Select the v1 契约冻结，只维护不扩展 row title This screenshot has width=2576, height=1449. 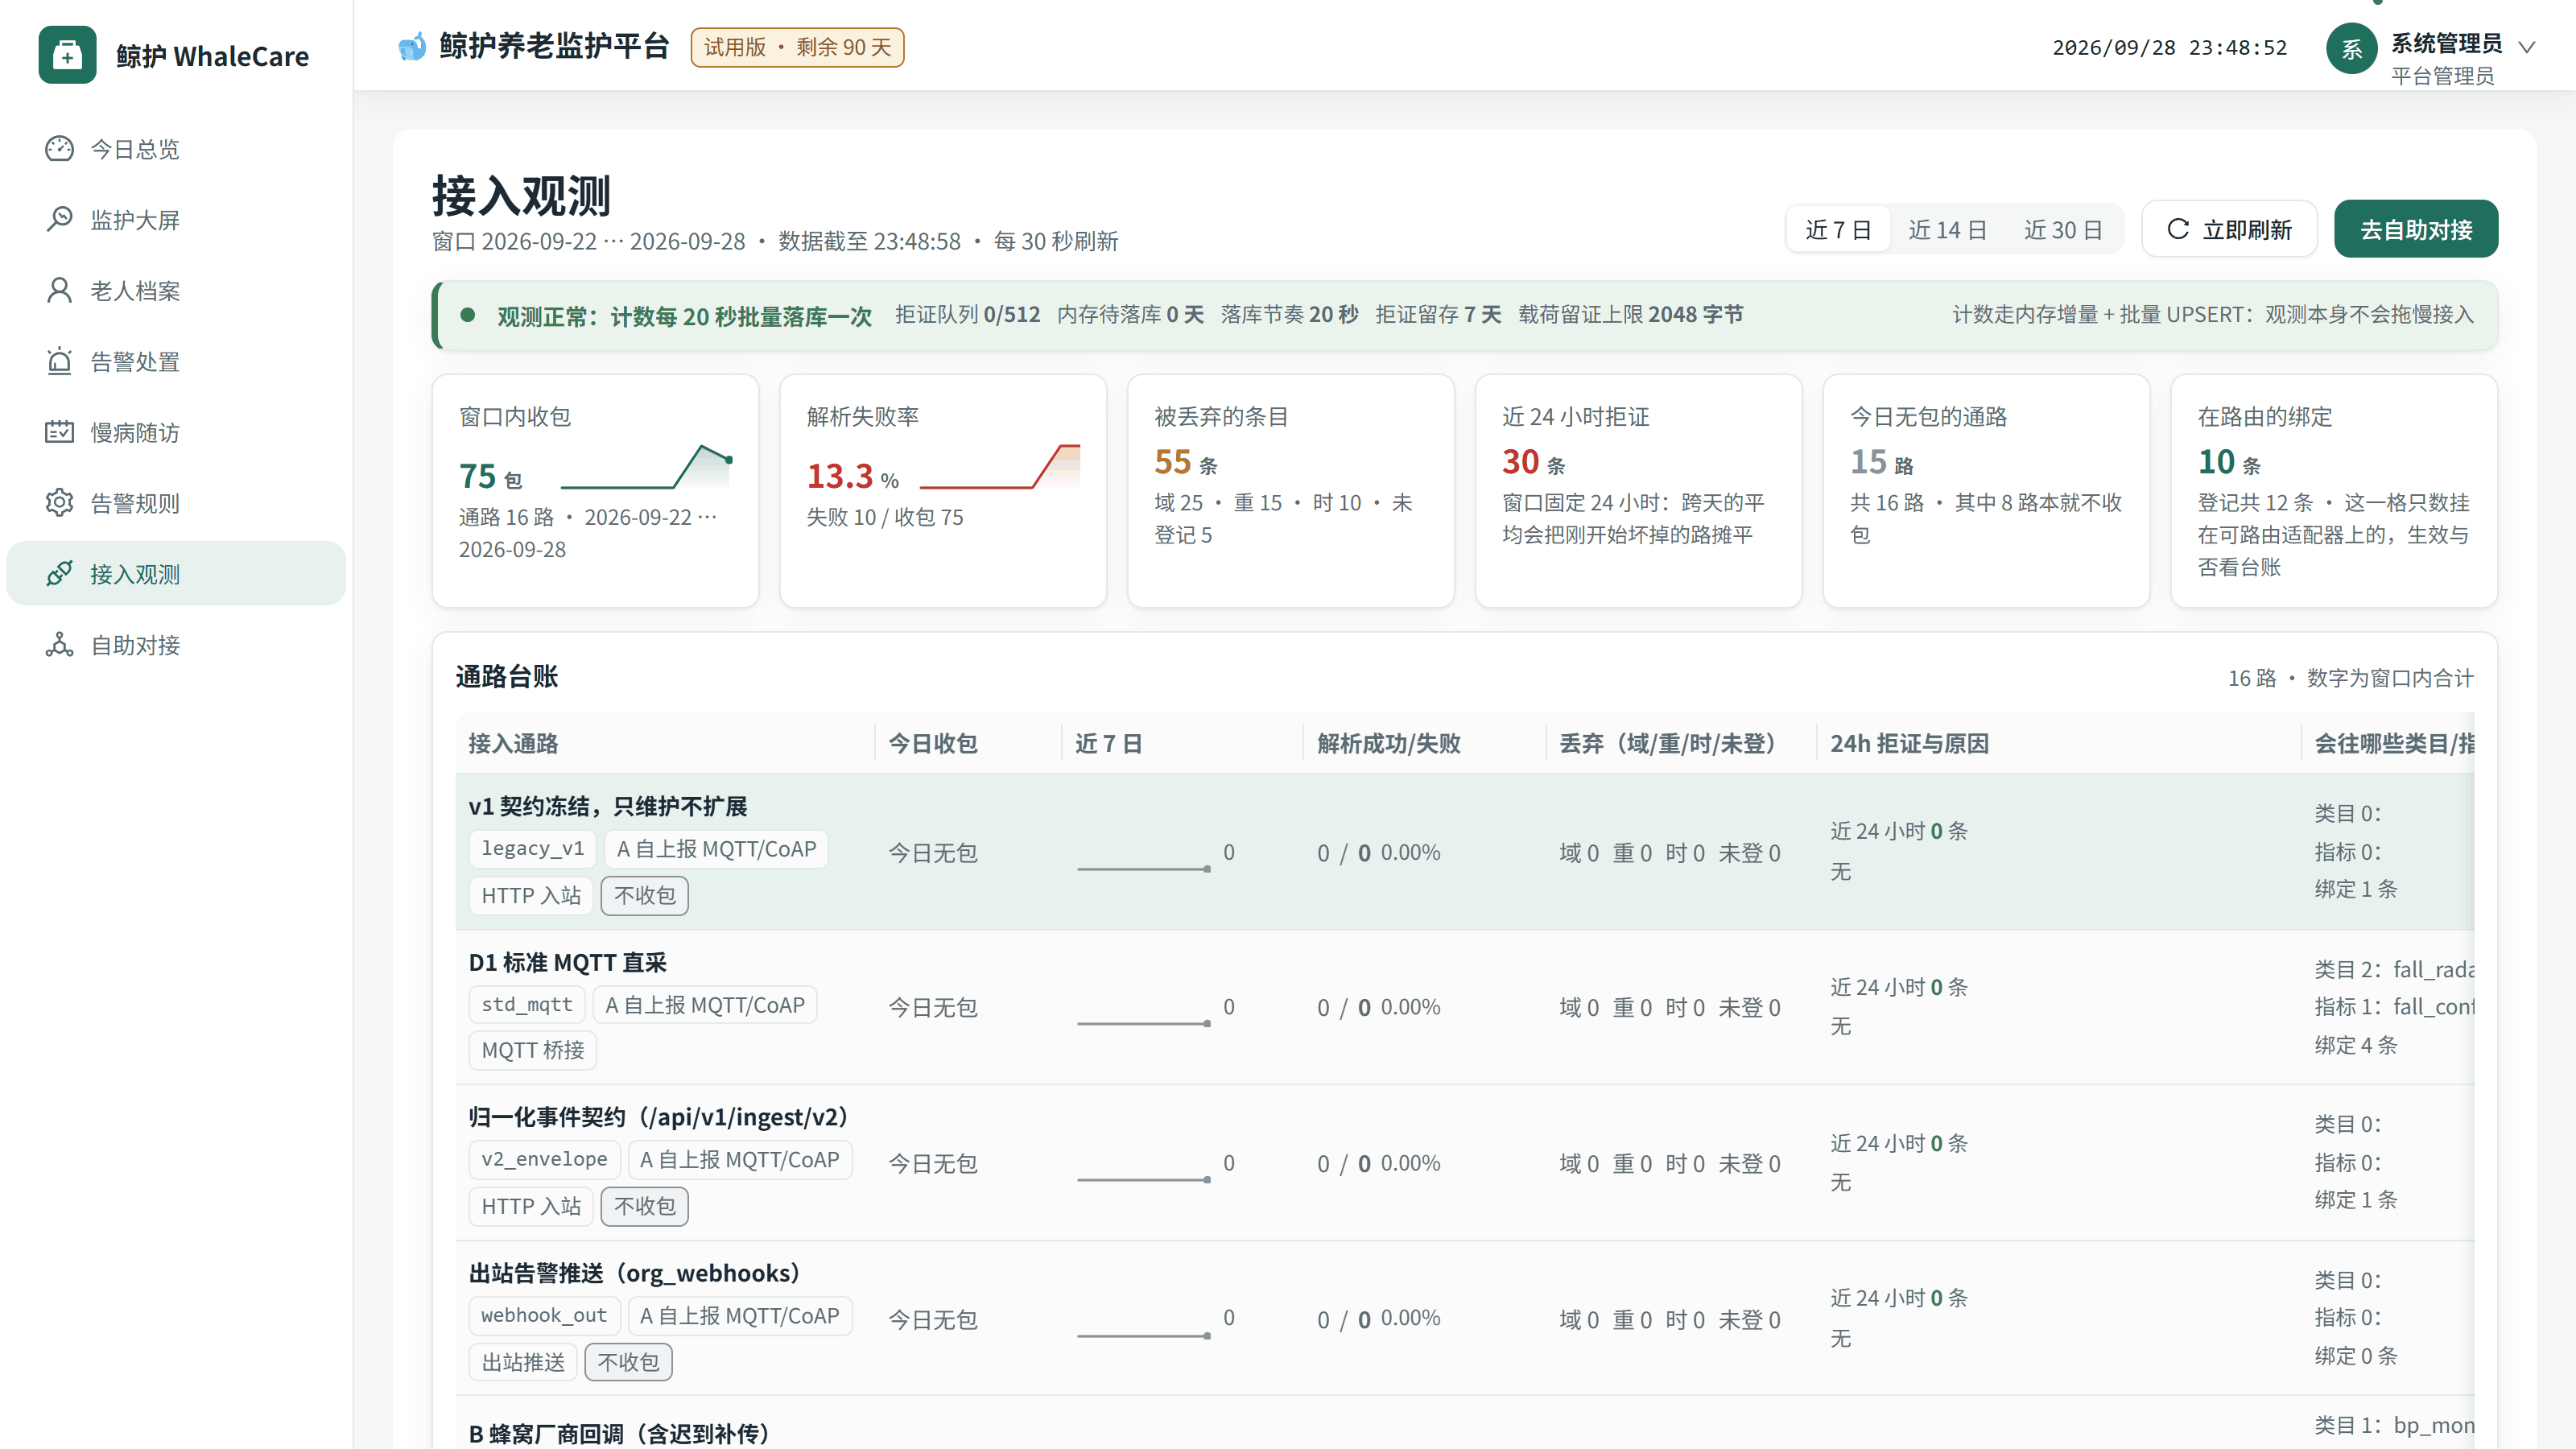tap(608, 806)
